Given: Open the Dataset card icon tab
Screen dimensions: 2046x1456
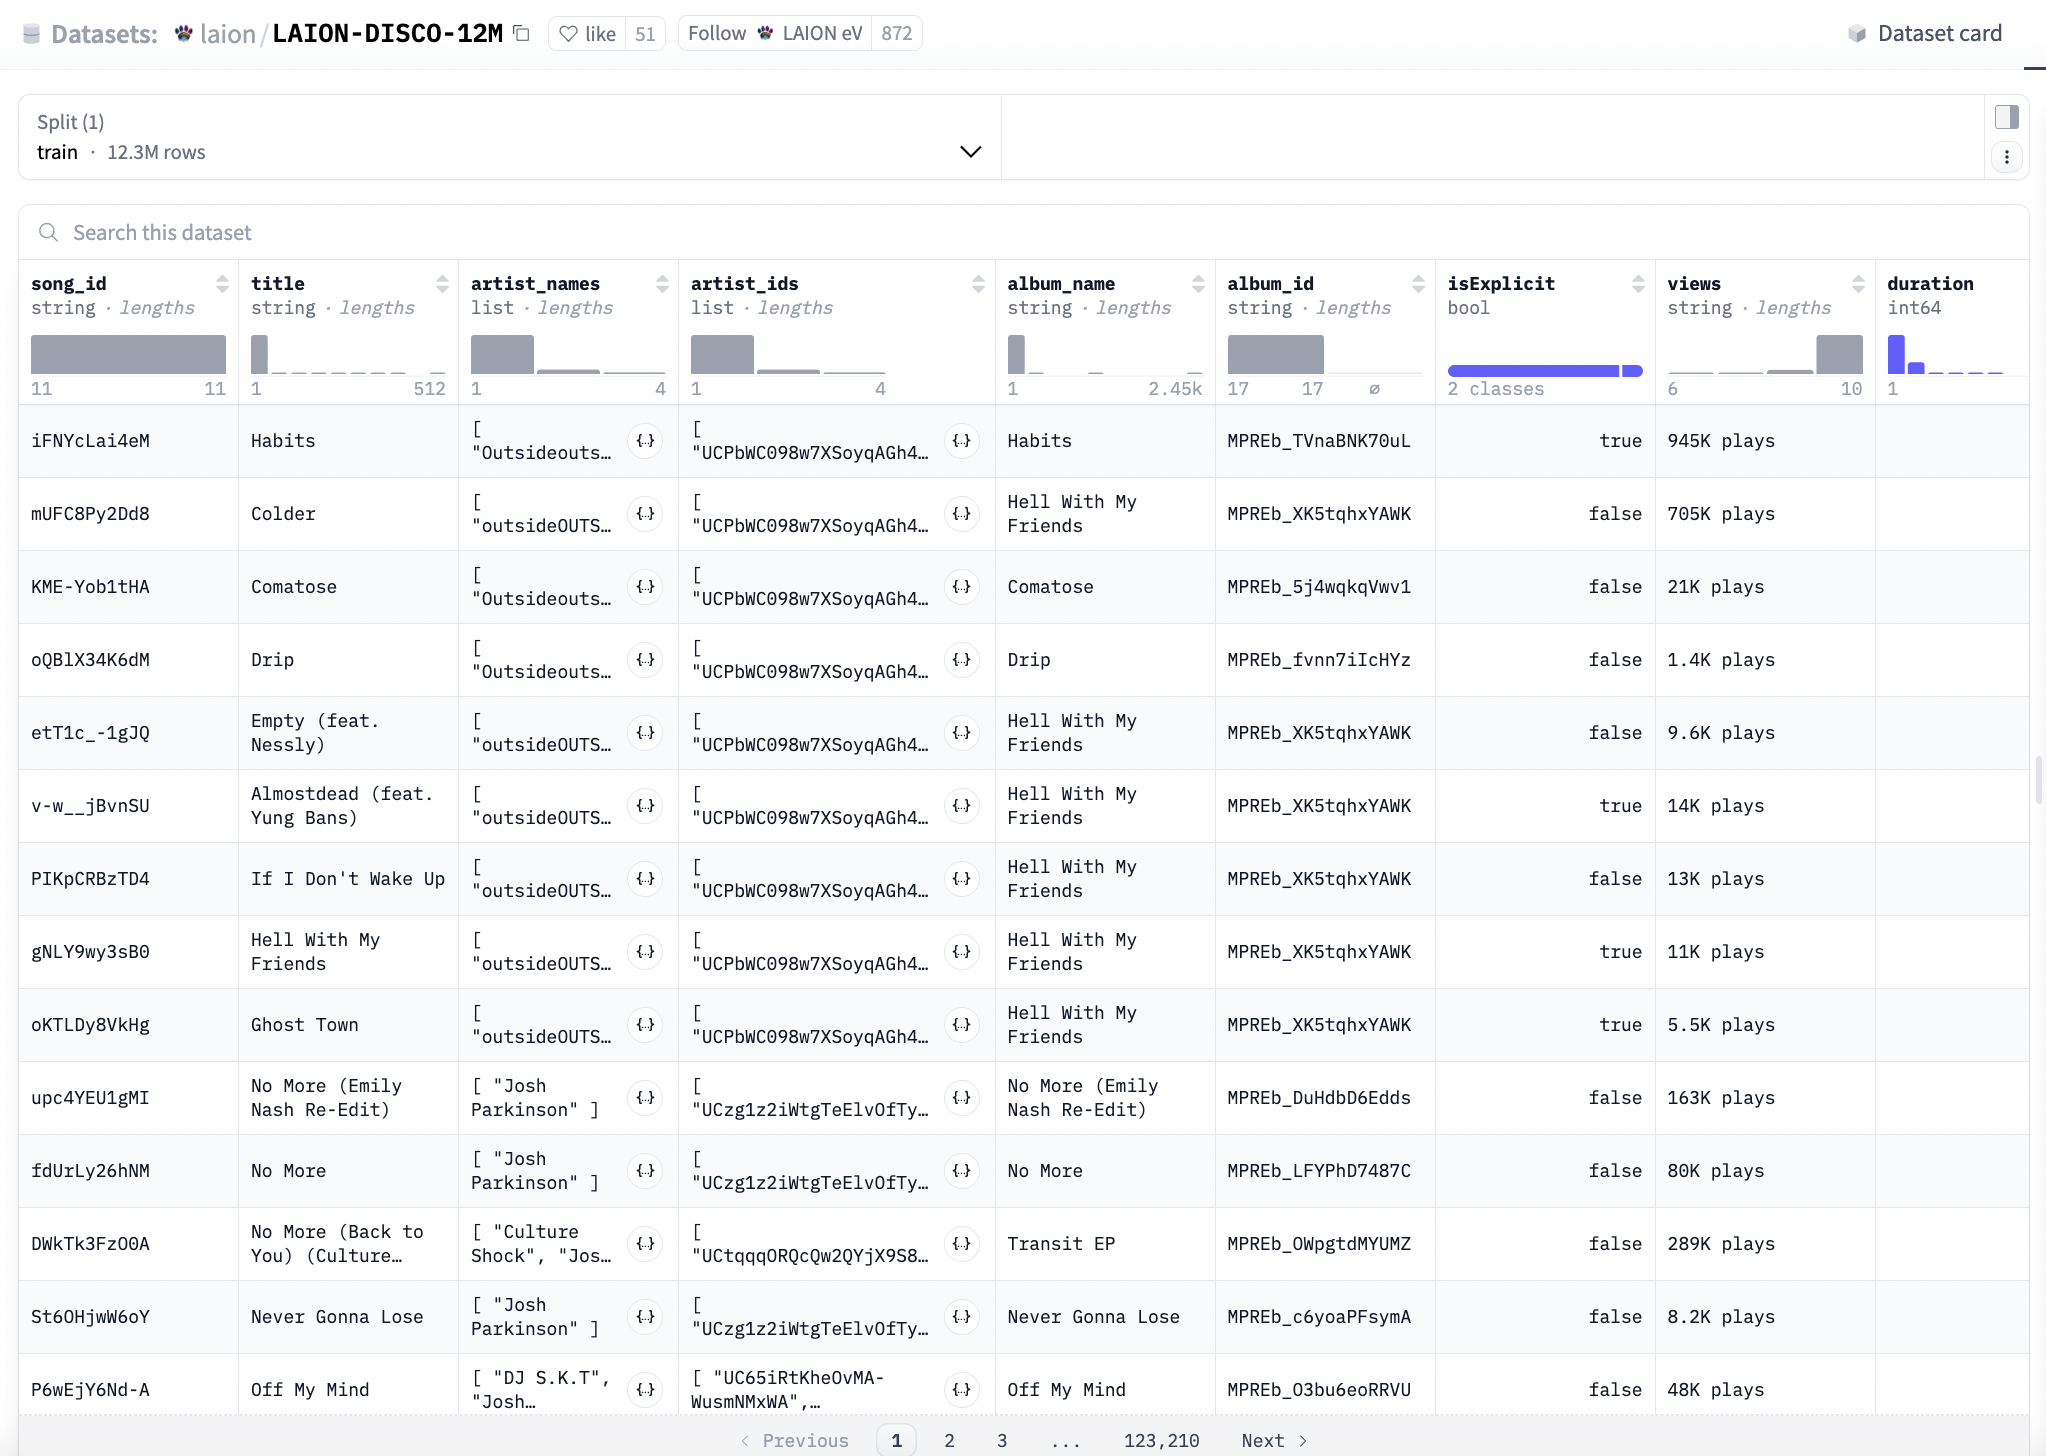Looking at the screenshot, I should coord(1856,34).
